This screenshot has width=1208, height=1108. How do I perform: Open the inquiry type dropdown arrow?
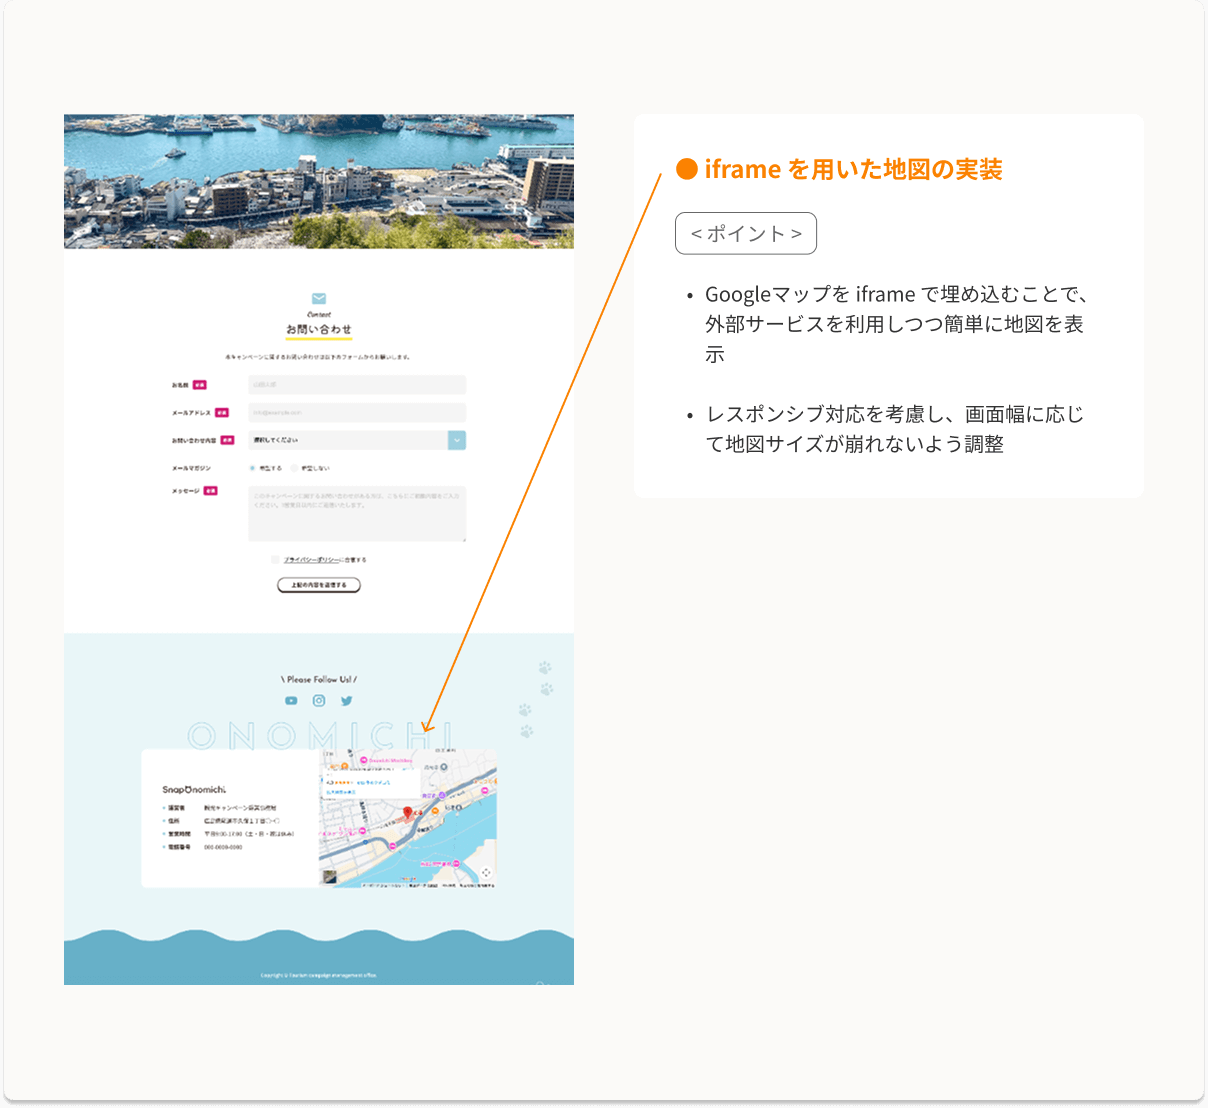[x=457, y=440]
